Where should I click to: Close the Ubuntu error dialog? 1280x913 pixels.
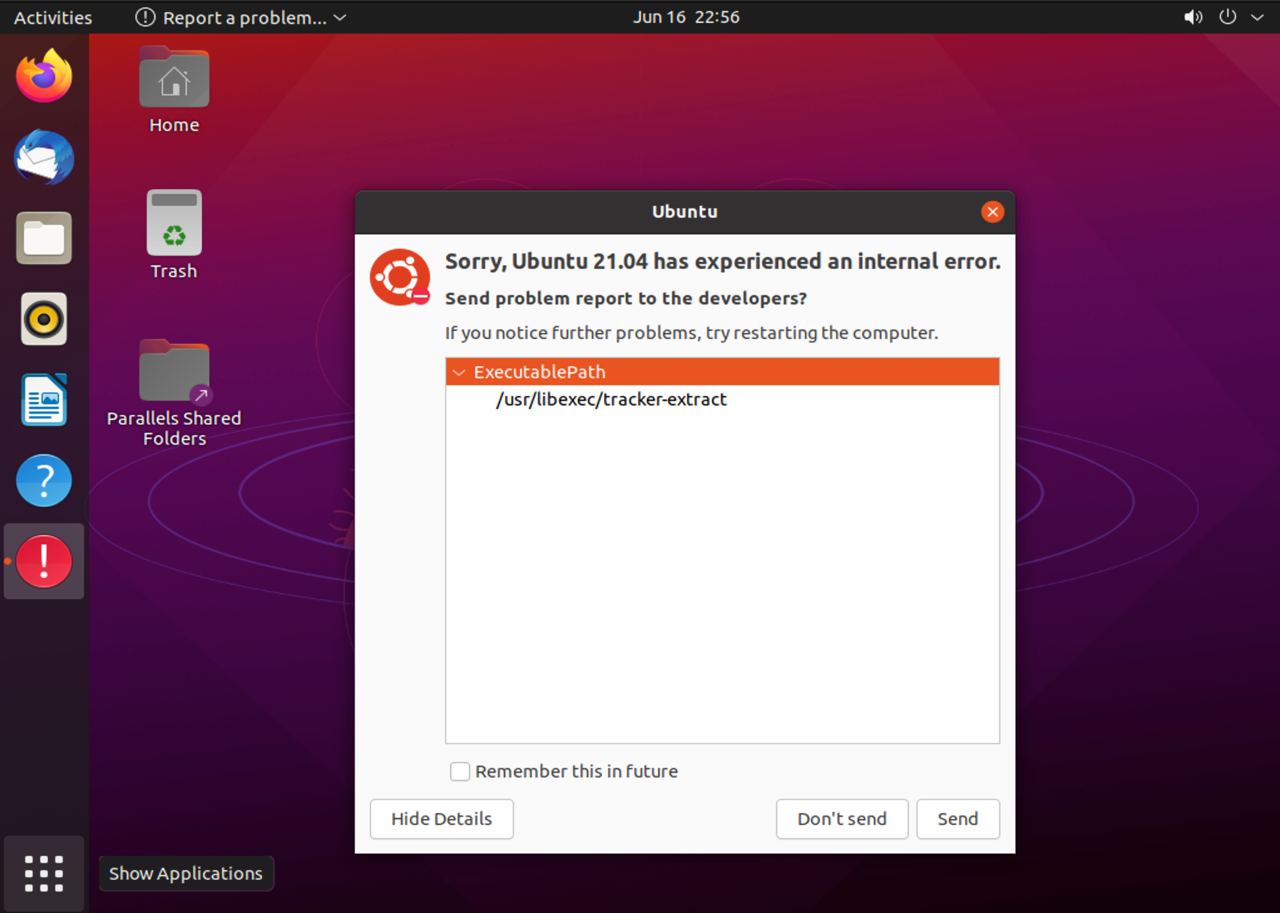pyautogui.click(x=992, y=212)
